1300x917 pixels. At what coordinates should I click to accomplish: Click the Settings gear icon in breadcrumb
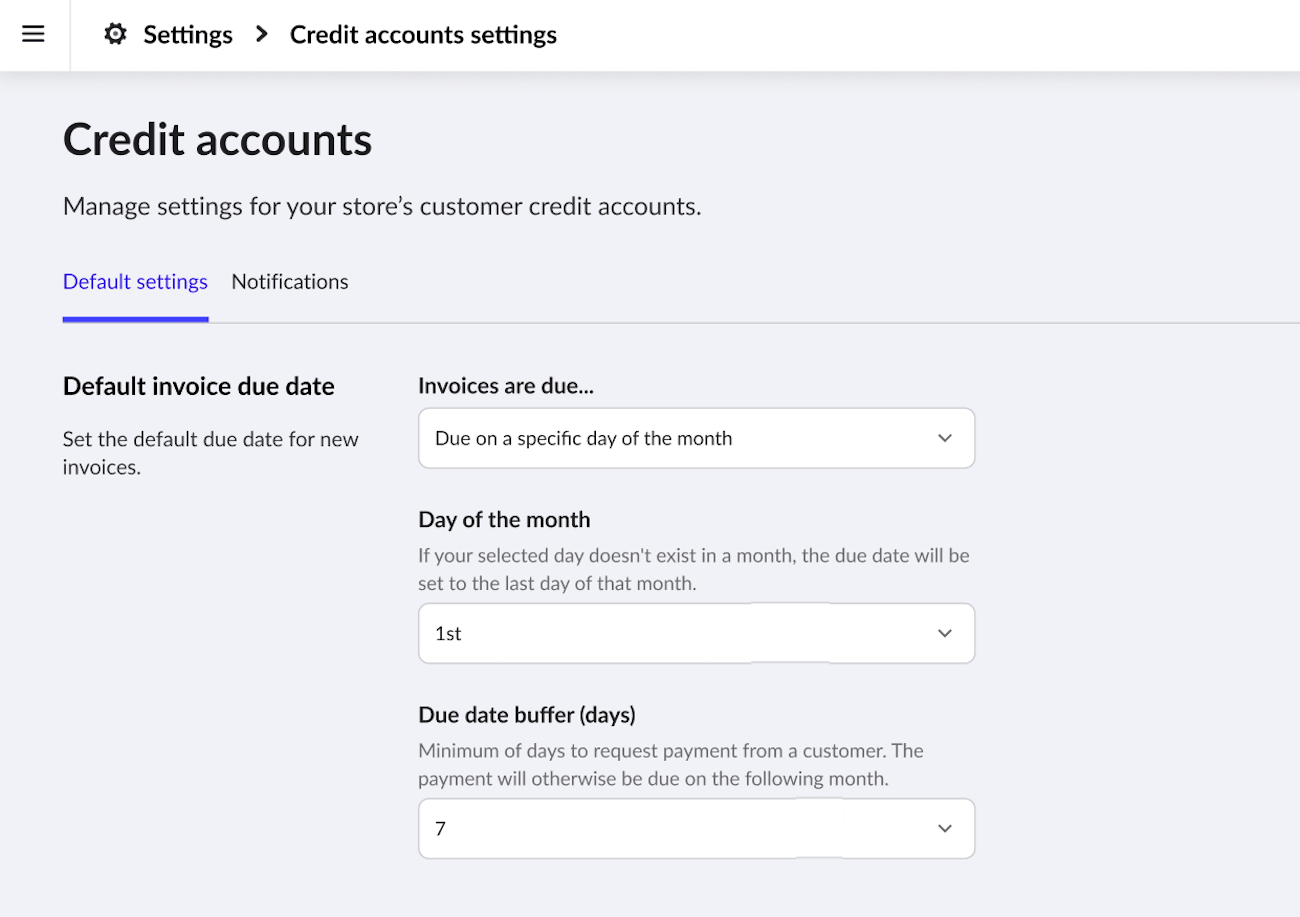tap(116, 33)
